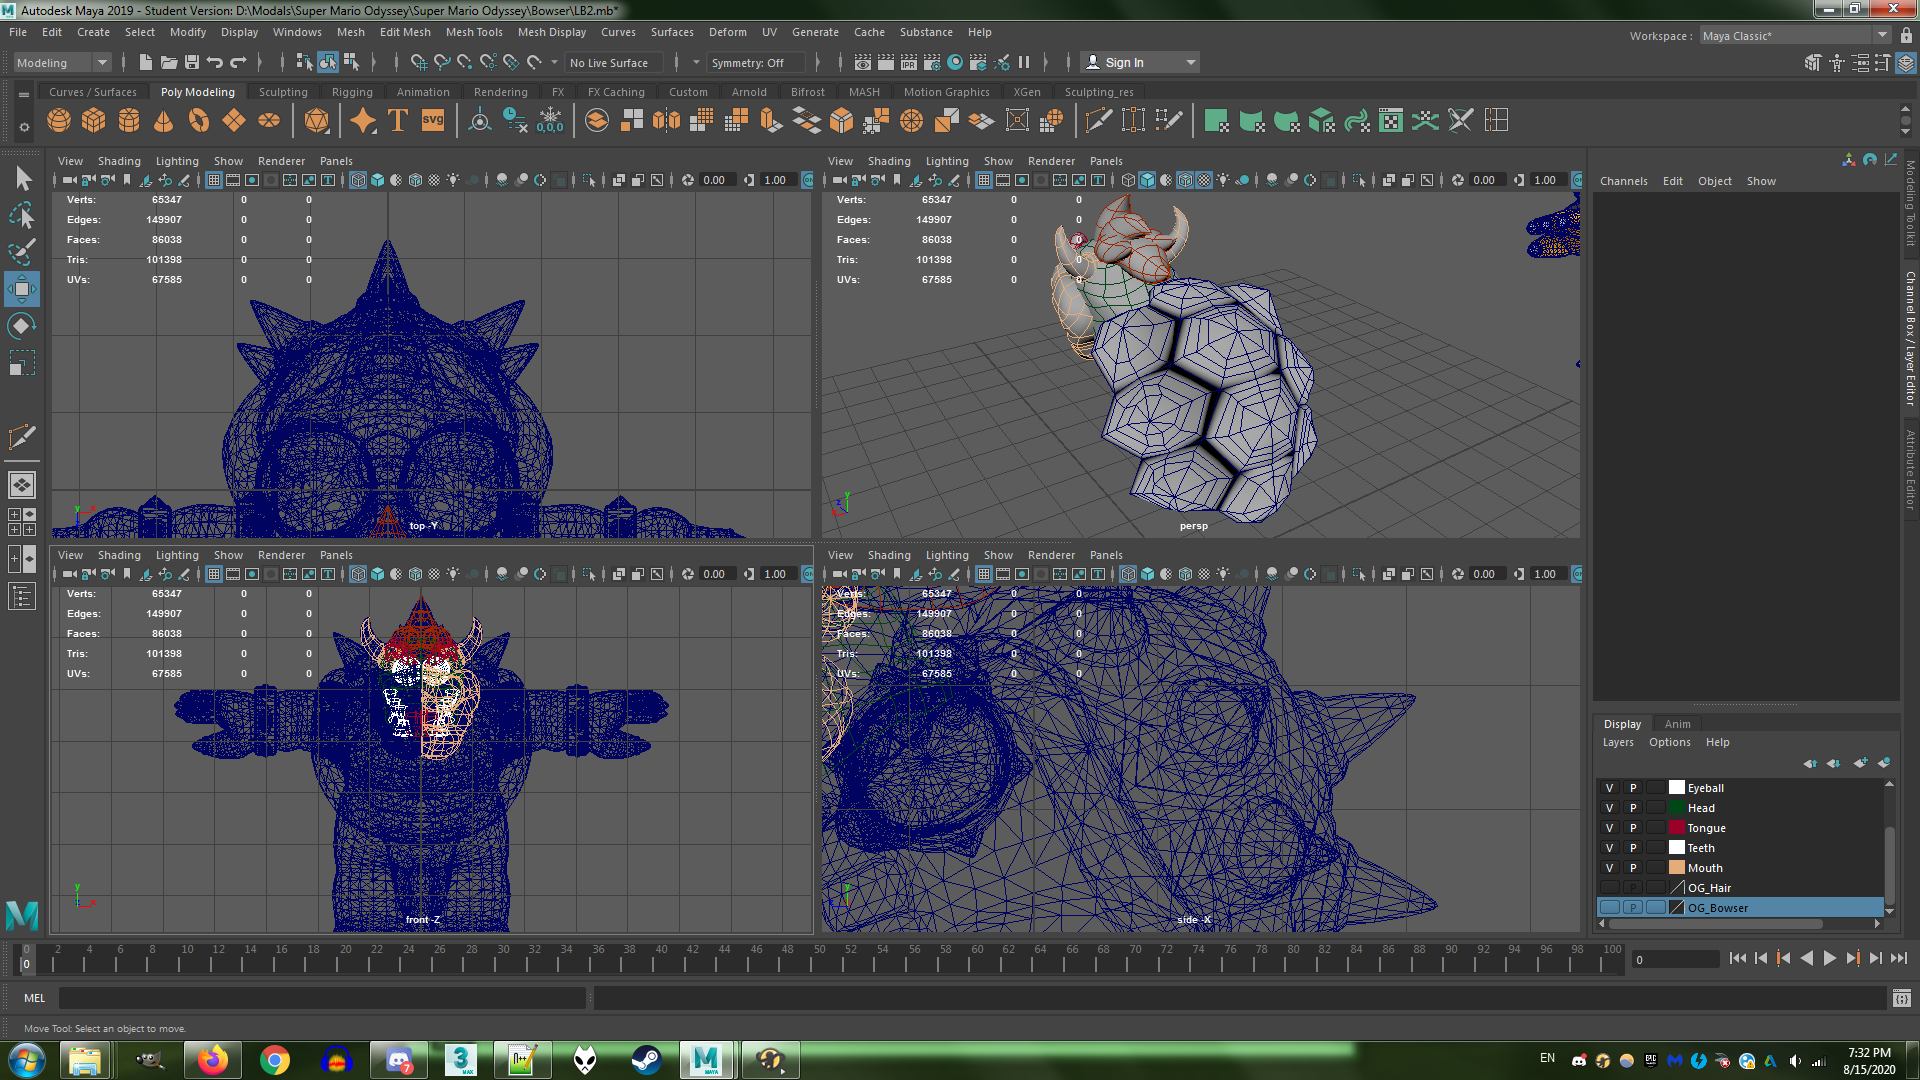This screenshot has height=1080, width=1920.
Task: Create a Polygon Cylinder from shelf
Action: point(129,121)
